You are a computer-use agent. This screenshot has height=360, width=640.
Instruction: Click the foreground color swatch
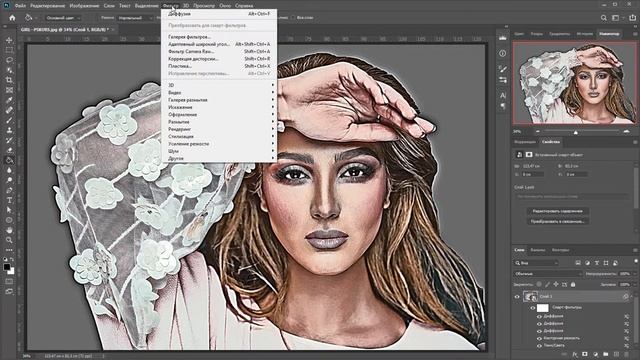[x=7, y=267]
